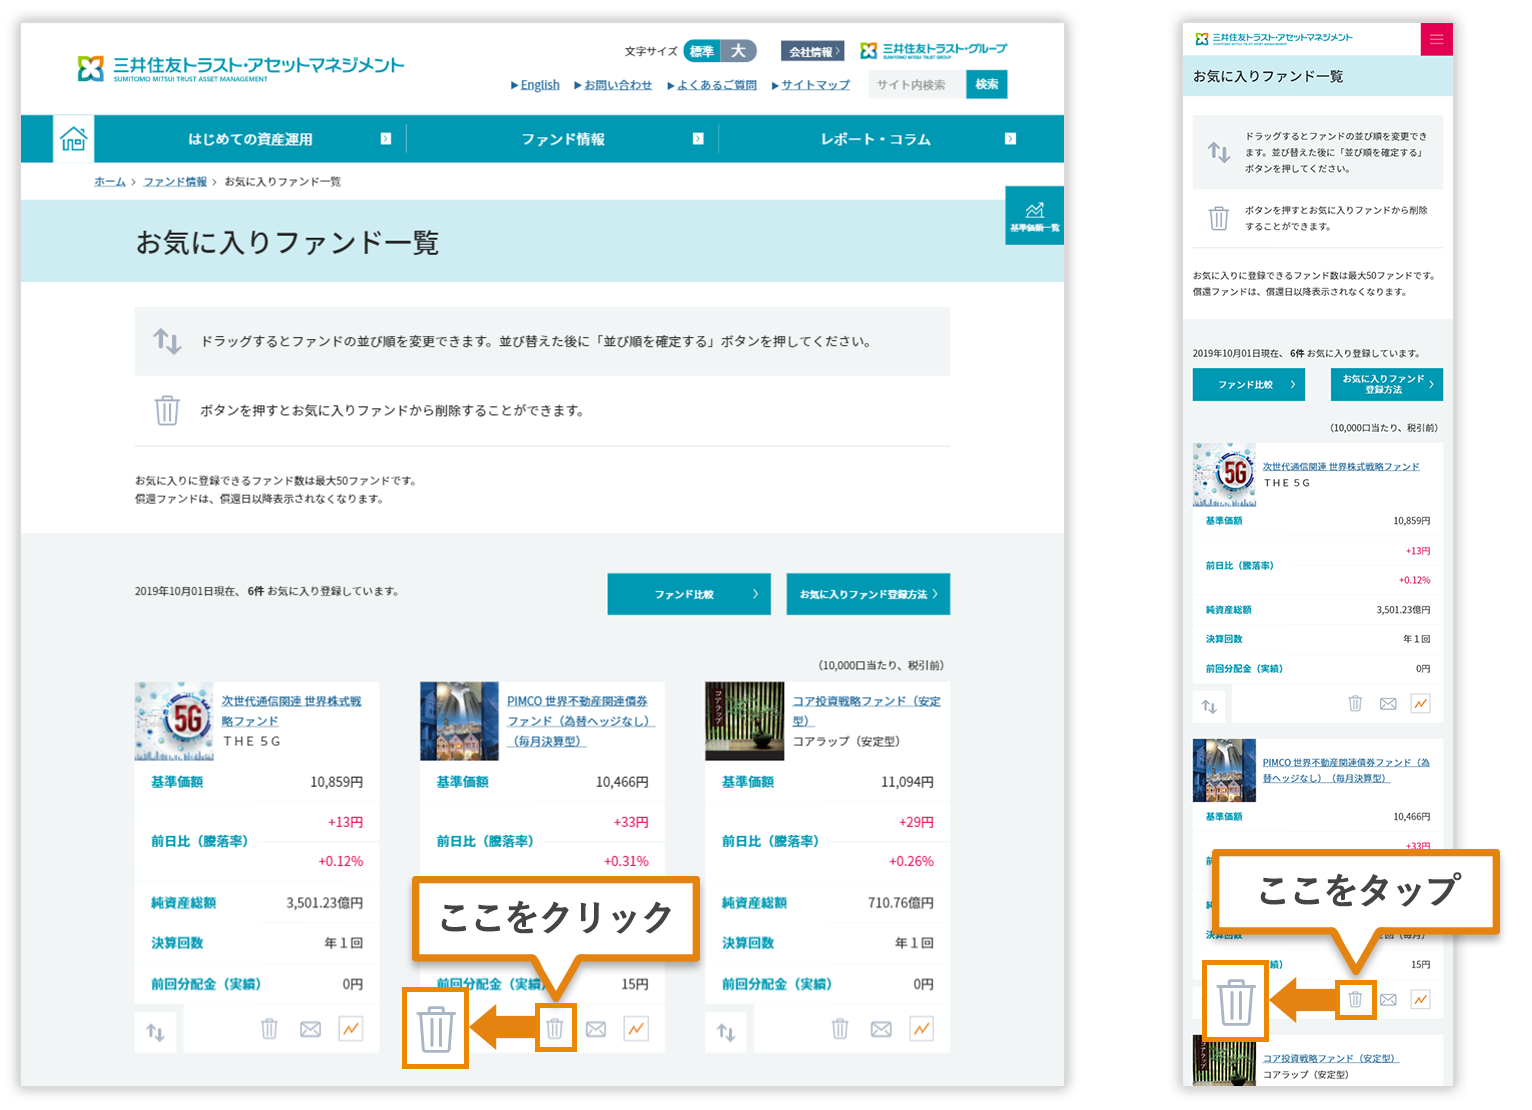Click the desktop site company logo
Viewport: 1532px width, 1110px height.
(241, 68)
